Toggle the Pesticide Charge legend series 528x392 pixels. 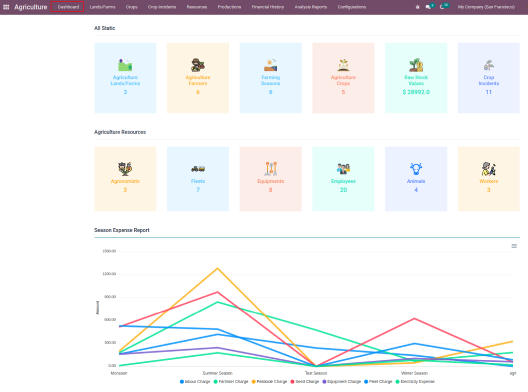click(269, 382)
